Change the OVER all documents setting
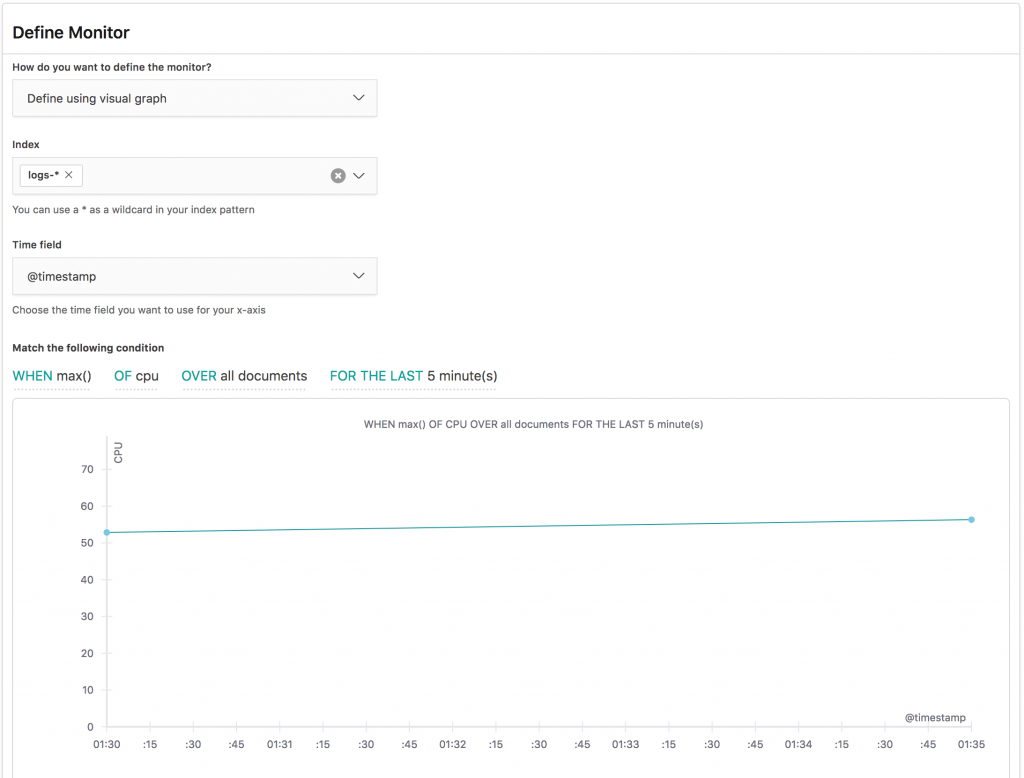 pyautogui.click(x=244, y=376)
